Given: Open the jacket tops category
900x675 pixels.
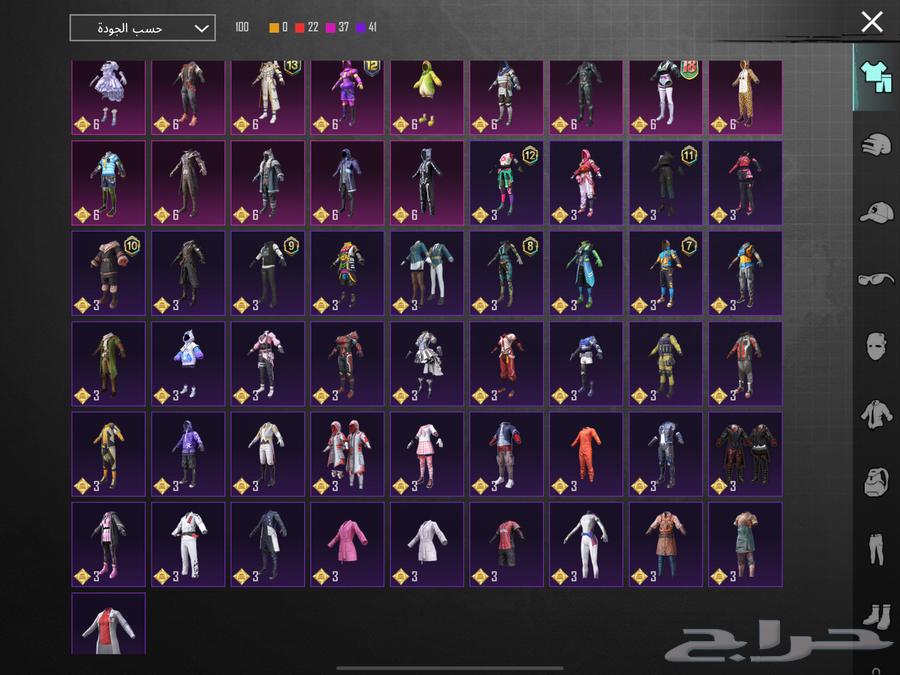Looking at the screenshot, I should pos(876,413).
